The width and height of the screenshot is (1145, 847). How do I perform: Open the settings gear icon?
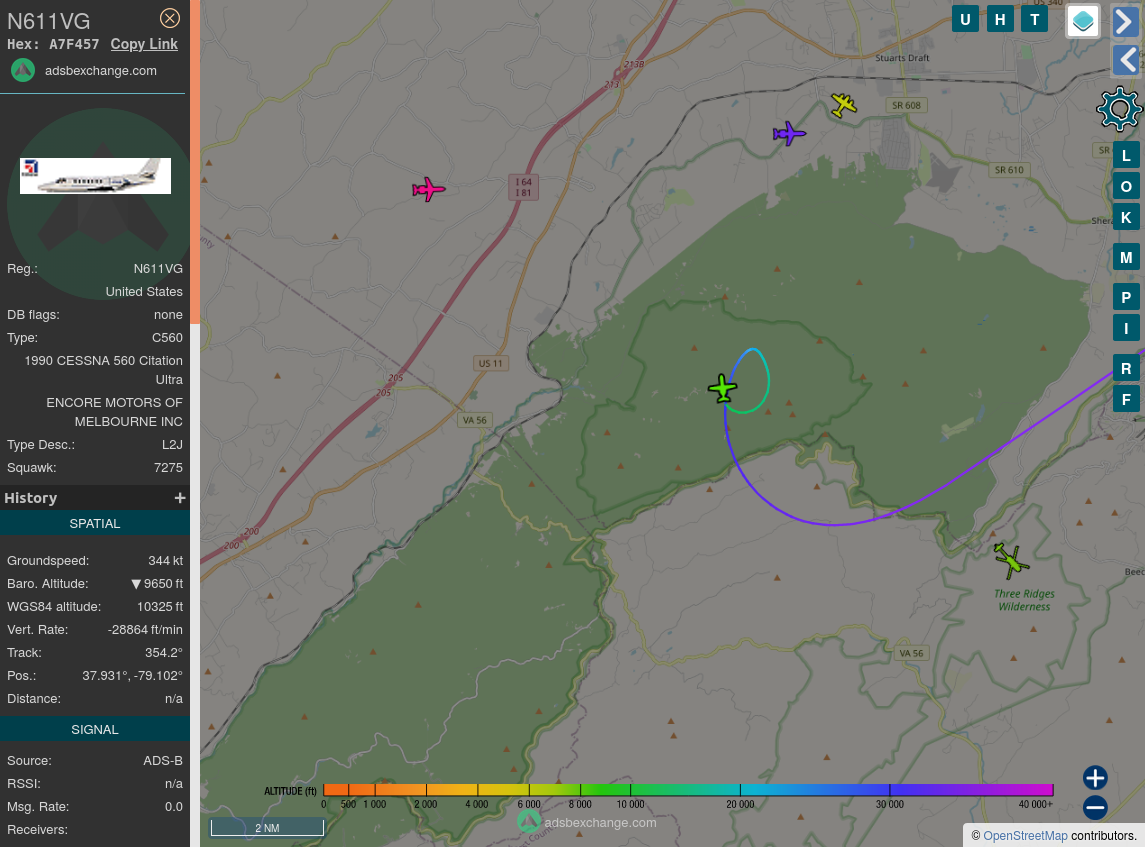[1119, 110]
